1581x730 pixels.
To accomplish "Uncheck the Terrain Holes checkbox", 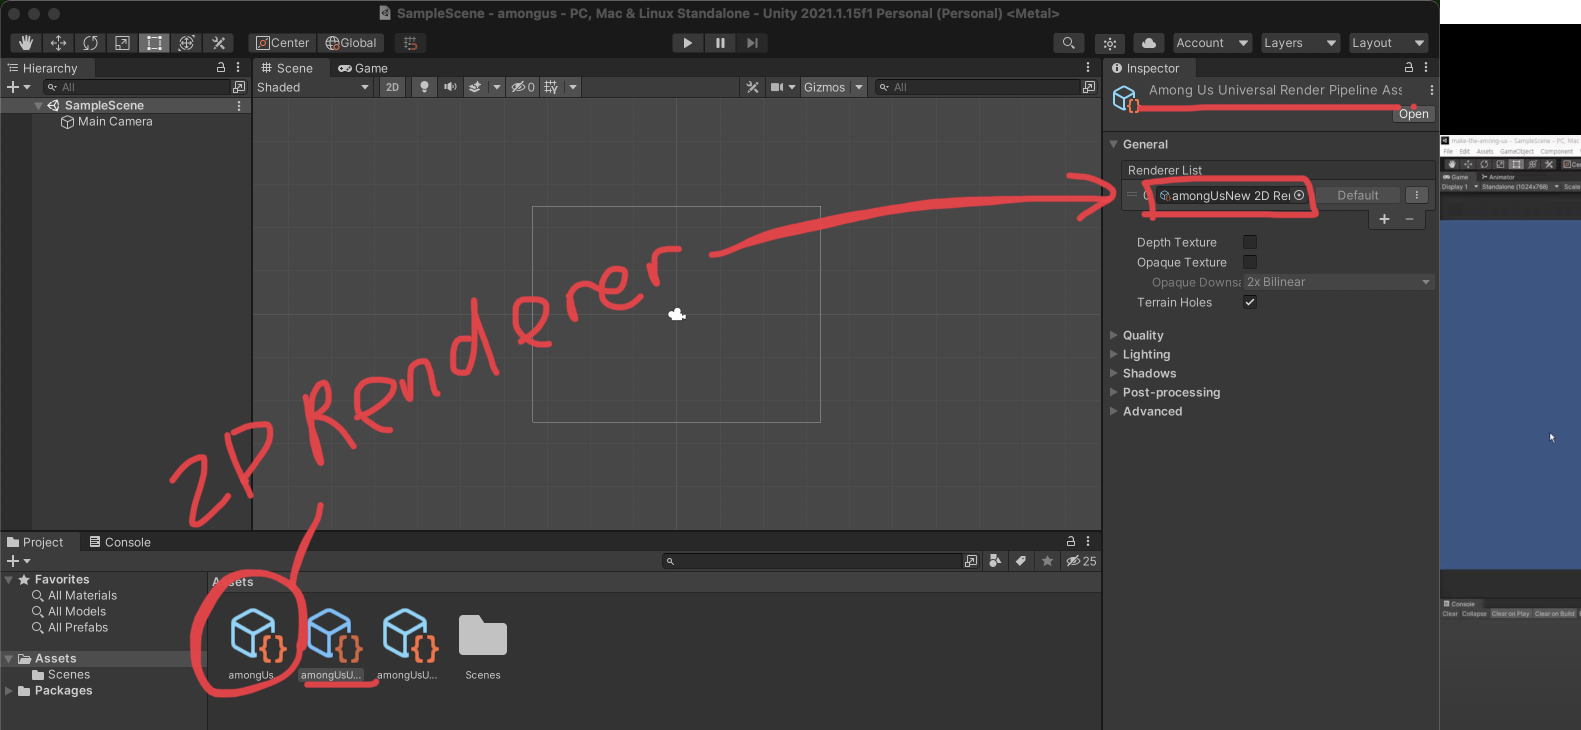I will coord(1250,302).
